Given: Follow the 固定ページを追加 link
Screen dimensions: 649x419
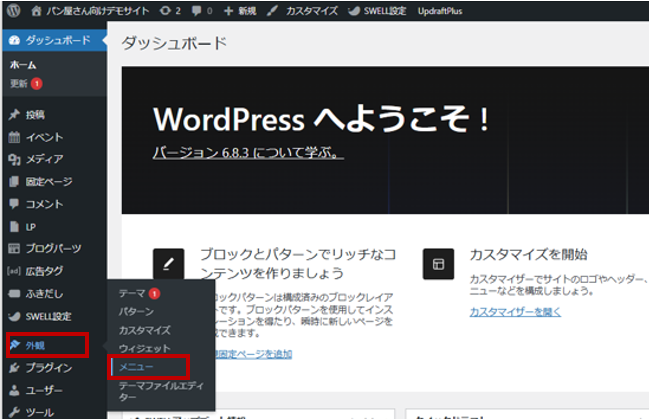Looking at the screenshot, I should pos(254,354).
